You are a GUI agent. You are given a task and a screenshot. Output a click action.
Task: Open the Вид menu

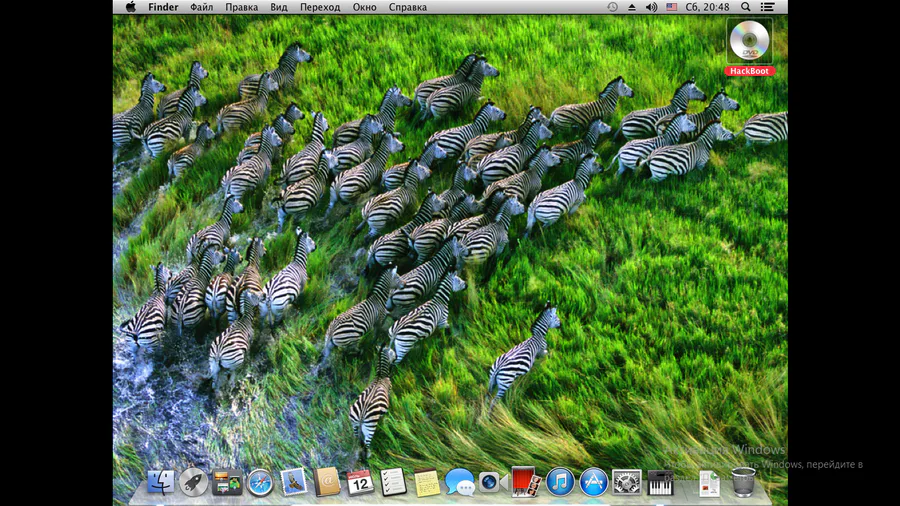[x=278, y=7]
